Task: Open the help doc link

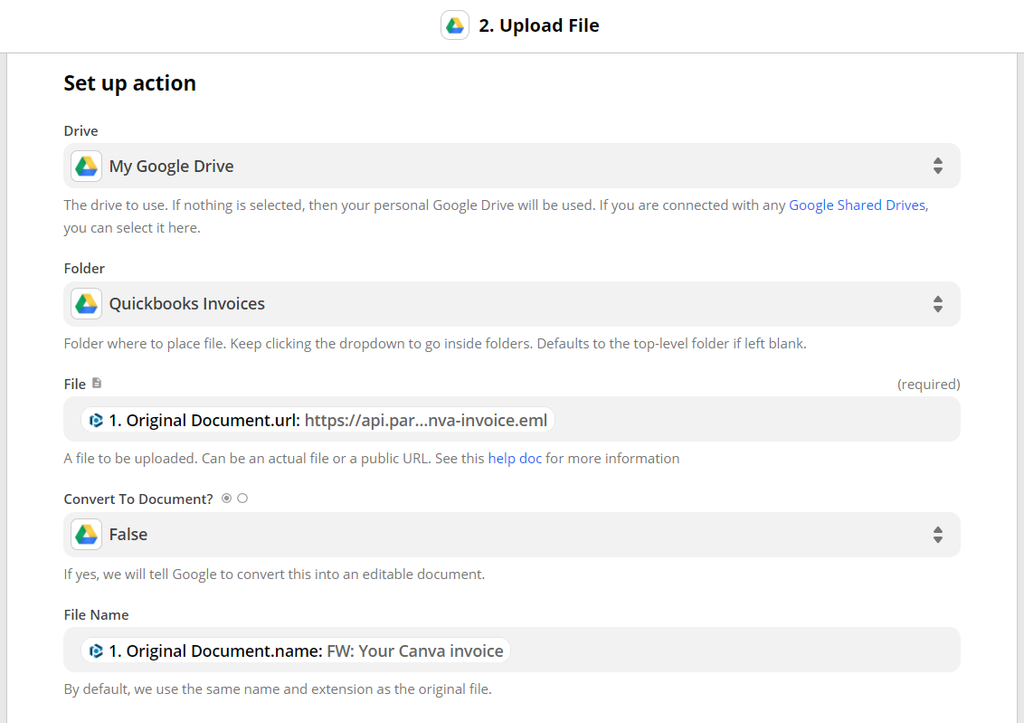Action: coord(514,458)
